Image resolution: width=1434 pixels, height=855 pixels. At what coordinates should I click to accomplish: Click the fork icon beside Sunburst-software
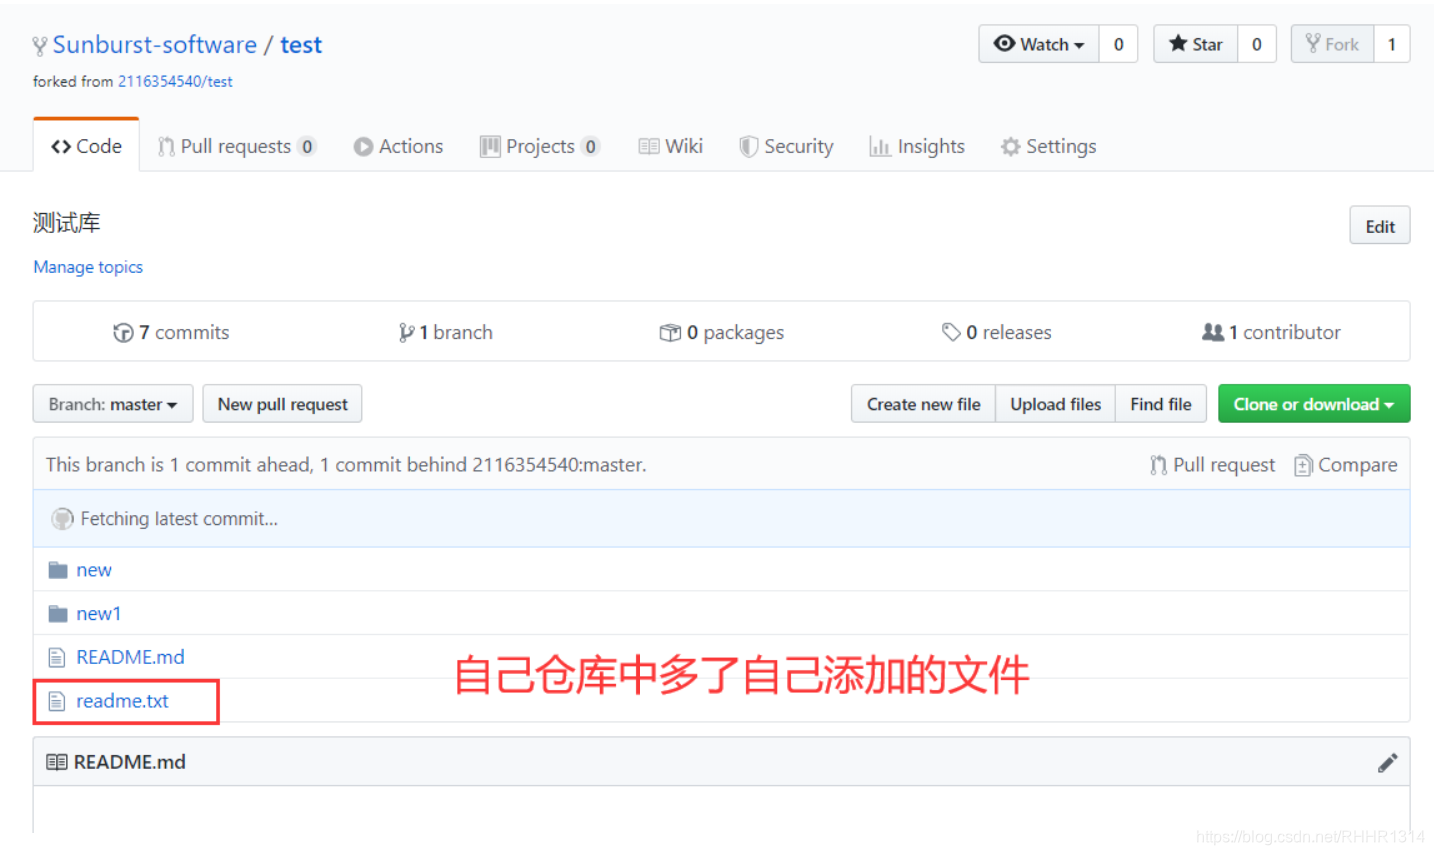pyautogui.click(x=39, y=46)
